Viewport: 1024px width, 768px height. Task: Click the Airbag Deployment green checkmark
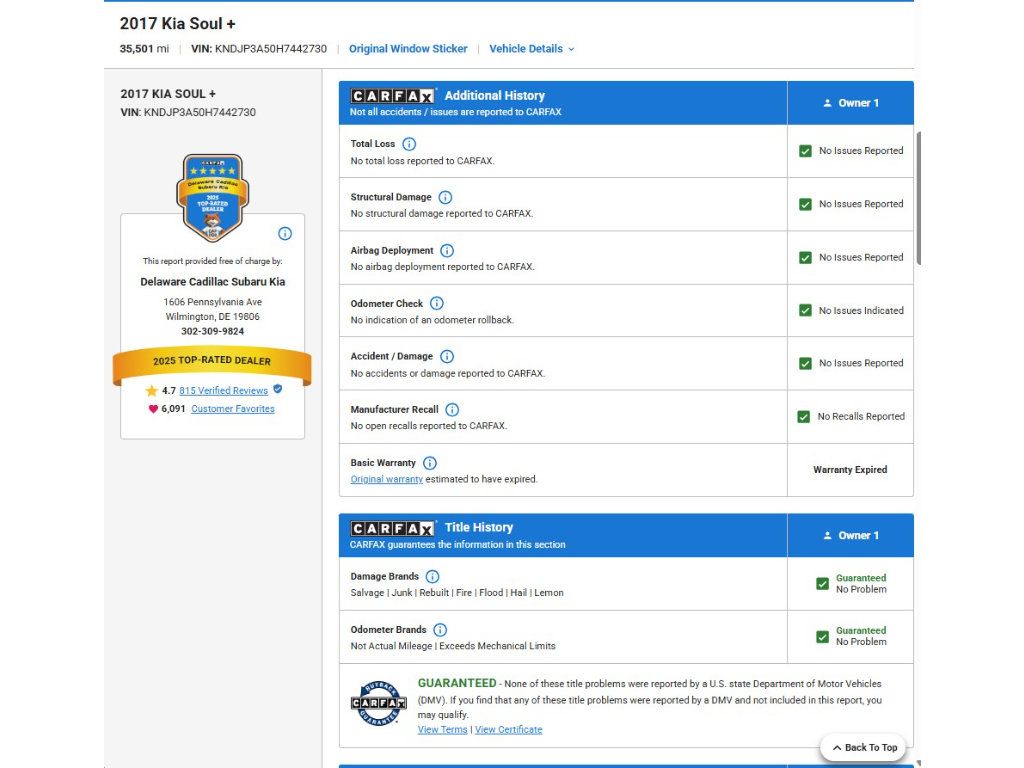[x=805, y=258]
